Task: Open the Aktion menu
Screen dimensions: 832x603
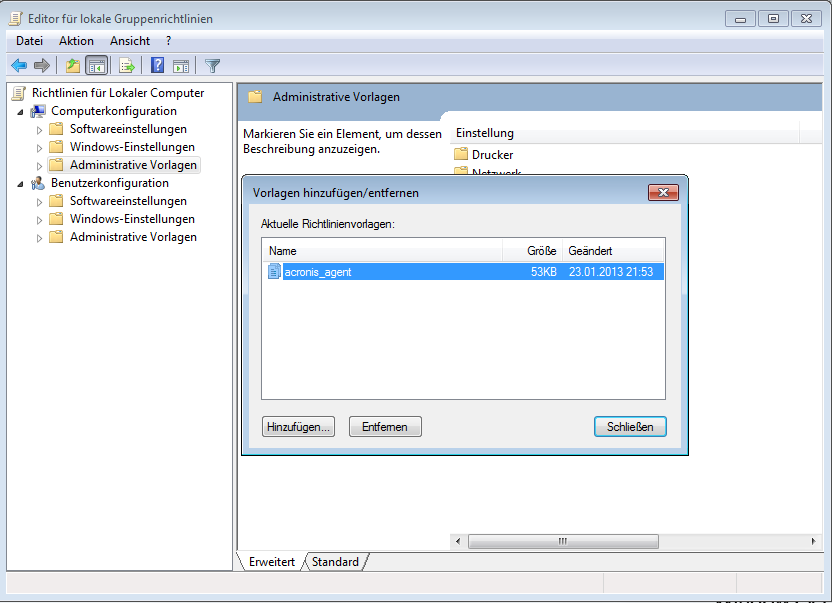Action: pos(76,41)
